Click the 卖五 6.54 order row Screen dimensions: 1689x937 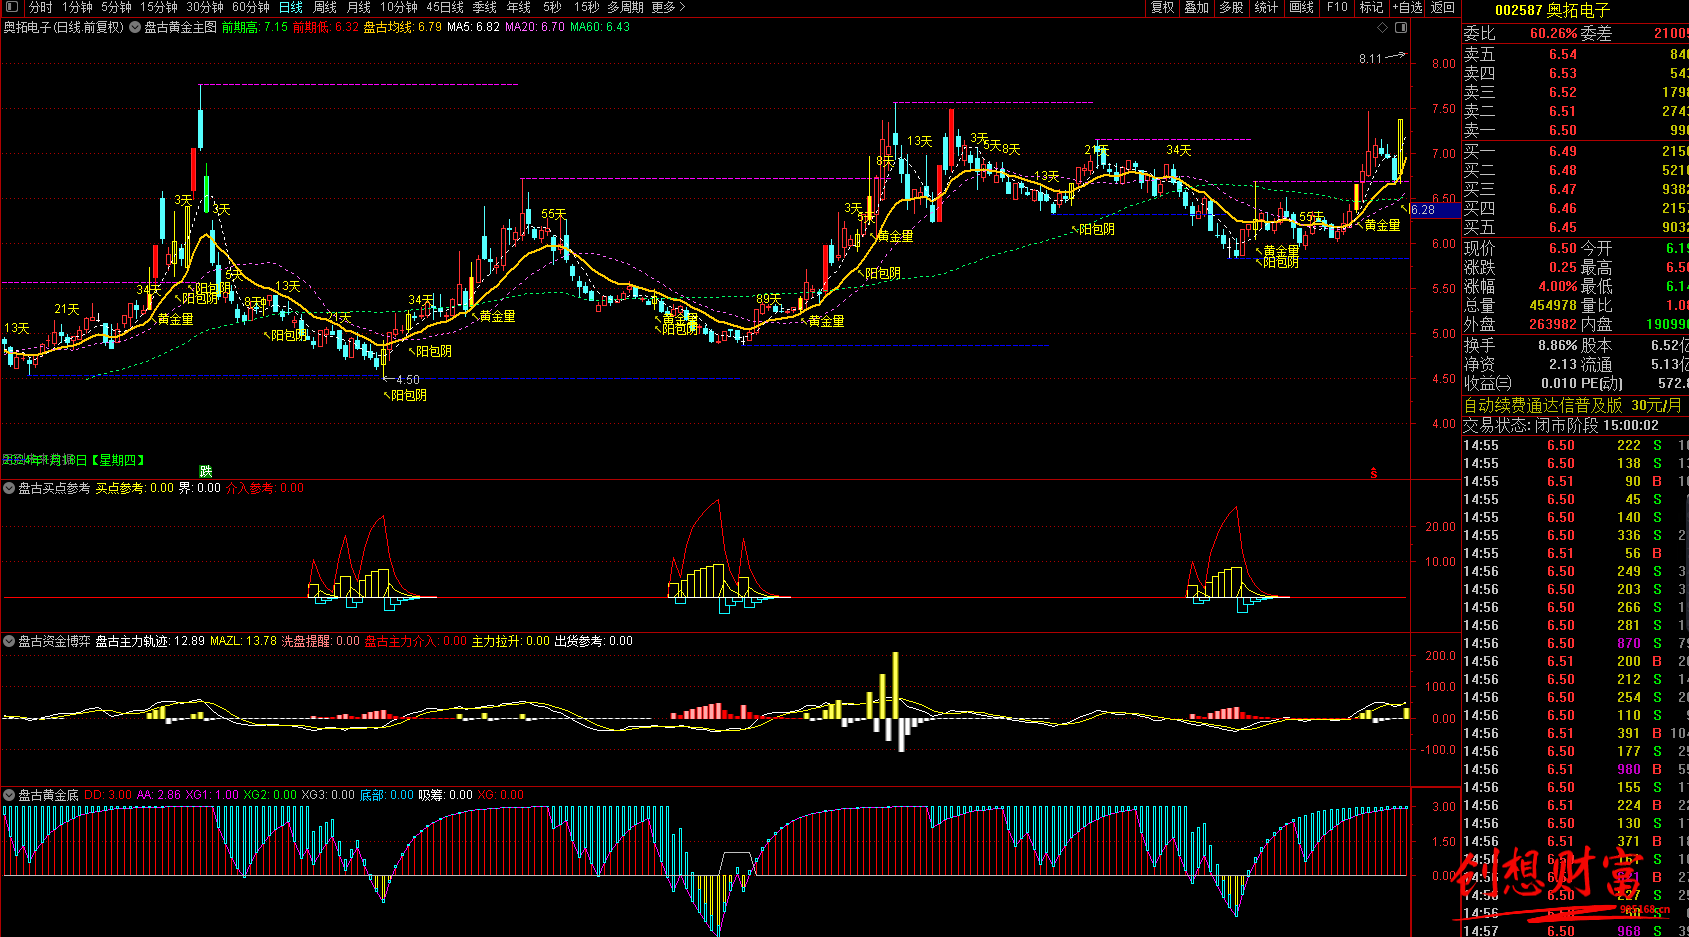(1575, 54)
